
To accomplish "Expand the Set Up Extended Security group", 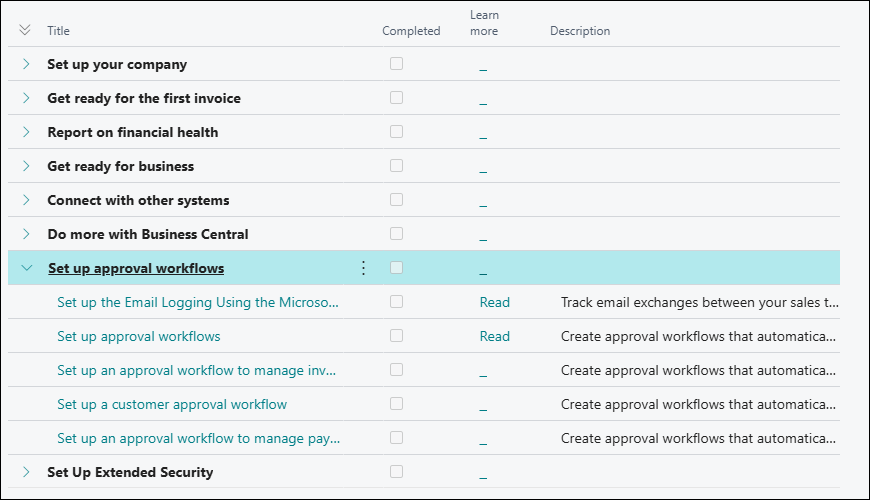I will pos(26,472).
